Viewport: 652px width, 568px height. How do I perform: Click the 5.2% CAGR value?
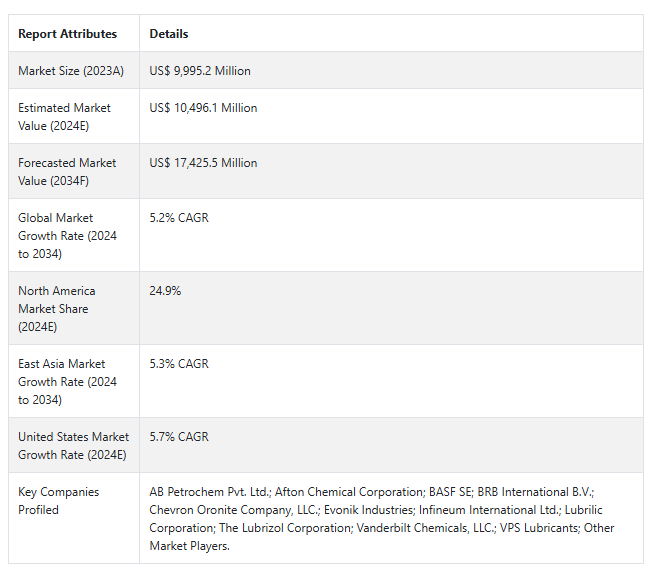179,217
